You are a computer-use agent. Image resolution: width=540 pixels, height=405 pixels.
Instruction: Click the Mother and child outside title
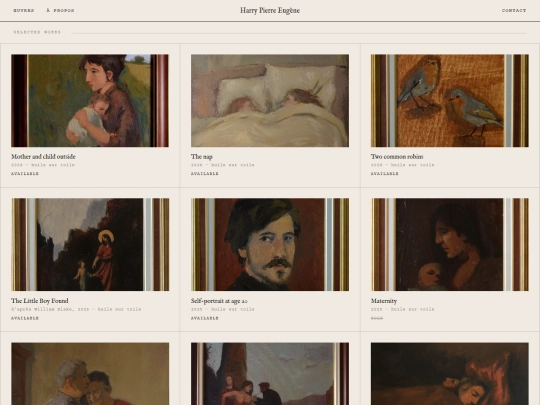[x=43, y=157]
